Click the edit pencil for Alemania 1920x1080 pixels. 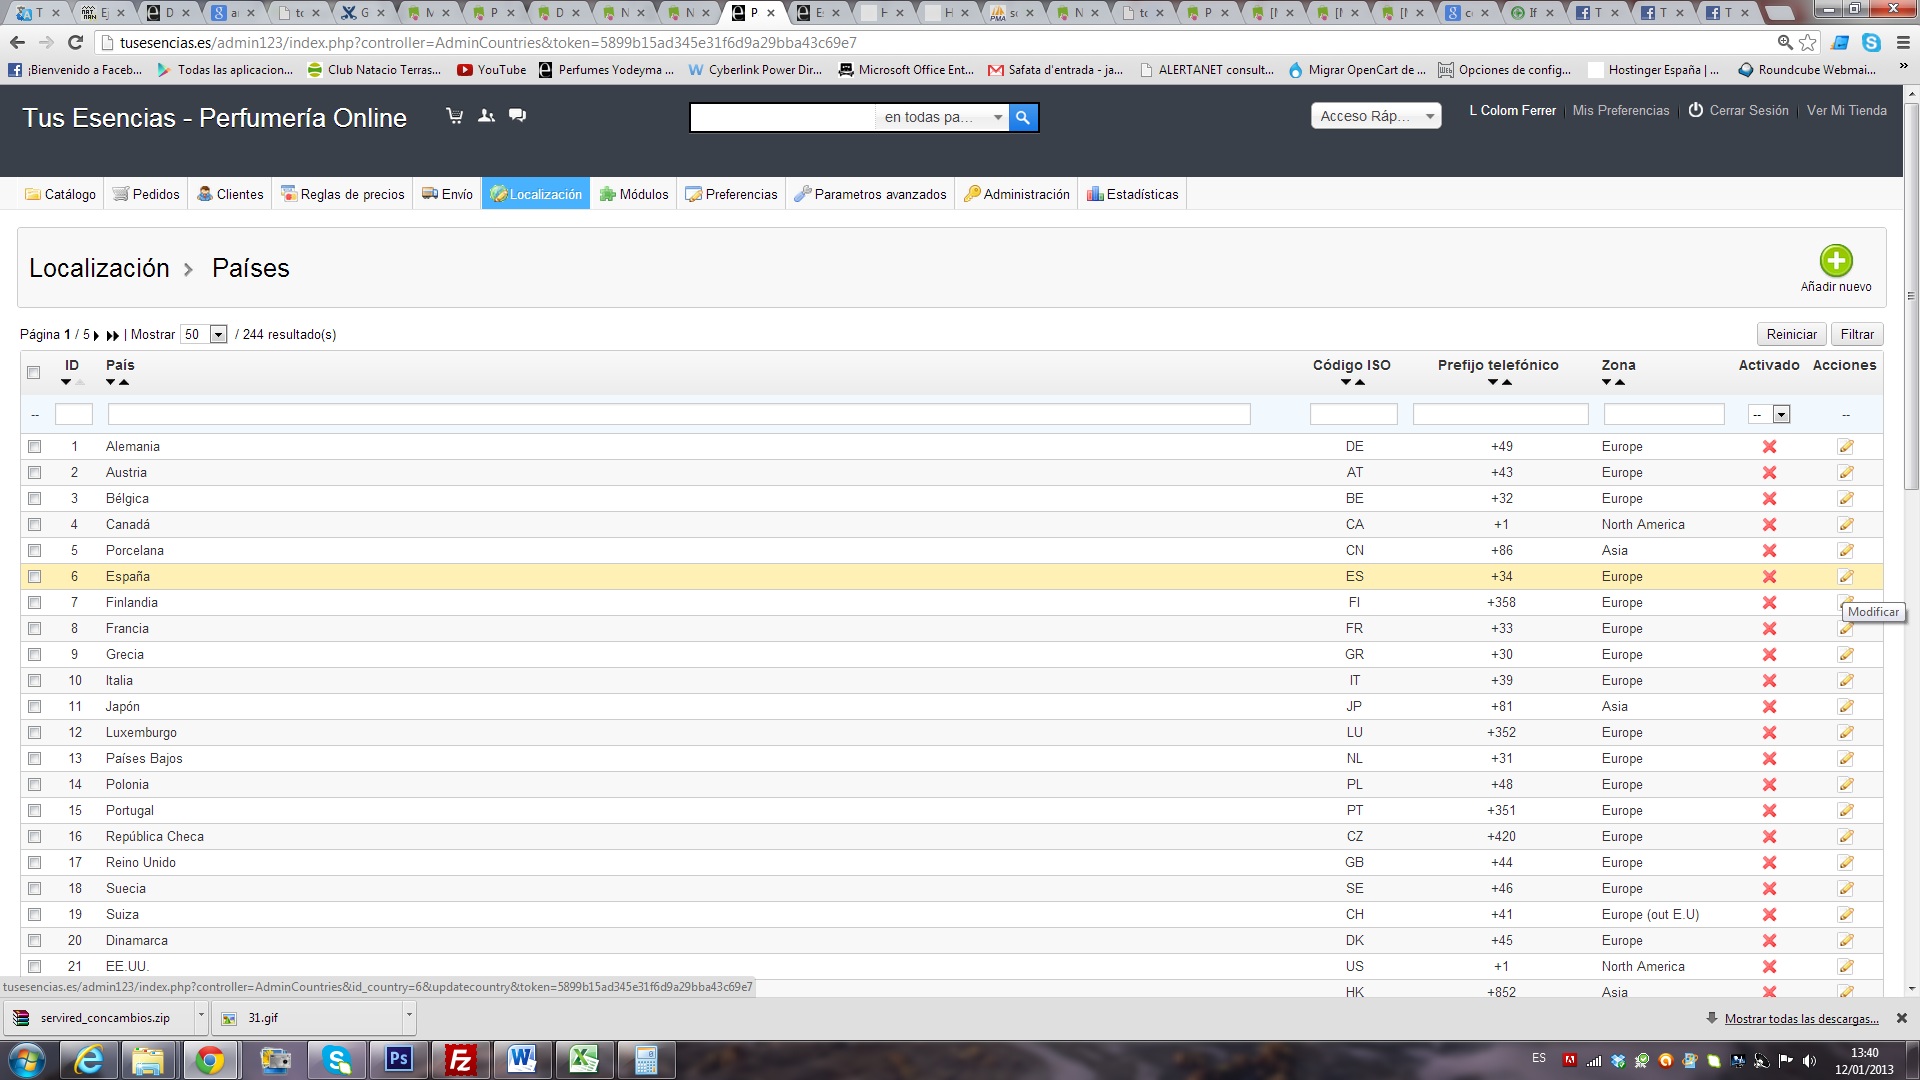click(1845, 447)
